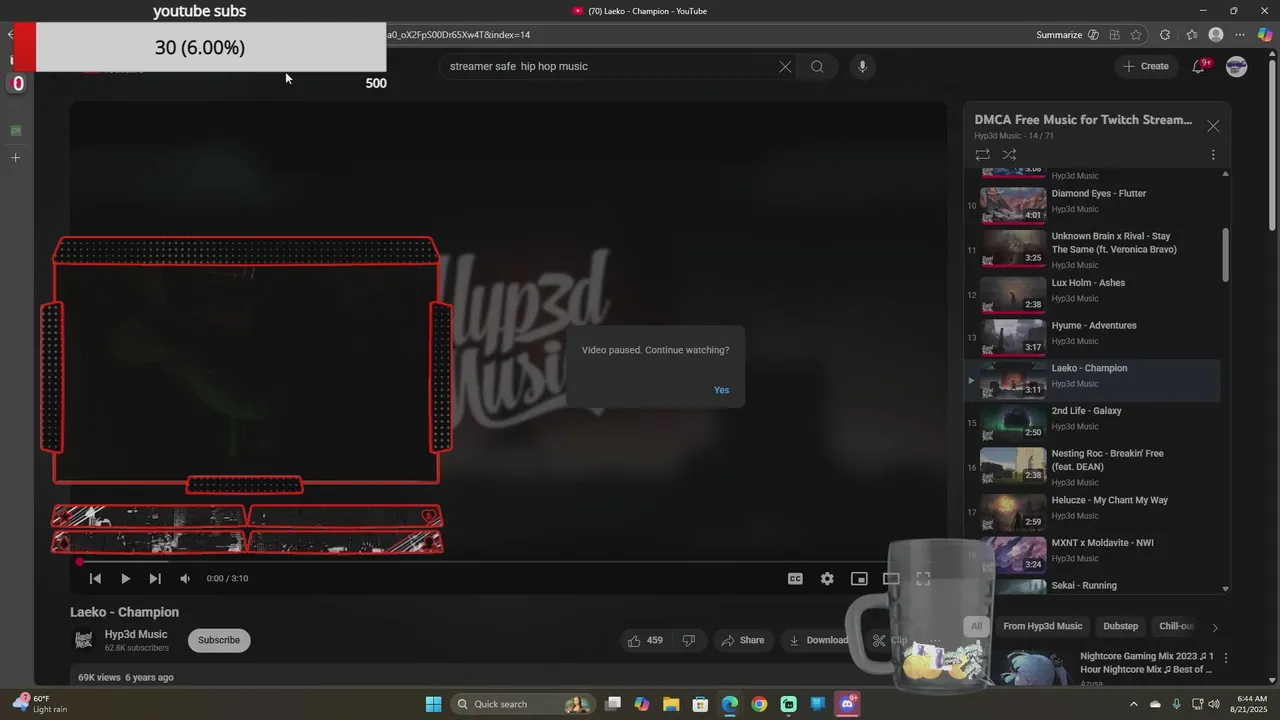
Task: Open the playlist three-dot options menu
Action: tap(1213, 155)
